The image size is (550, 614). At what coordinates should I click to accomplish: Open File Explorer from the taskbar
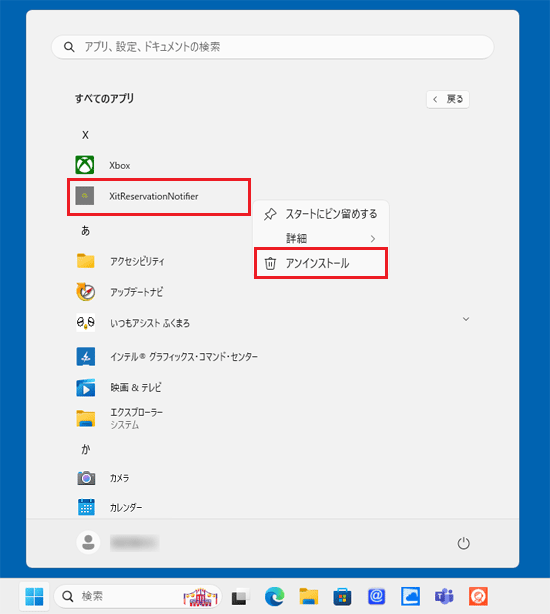point(308,596)
